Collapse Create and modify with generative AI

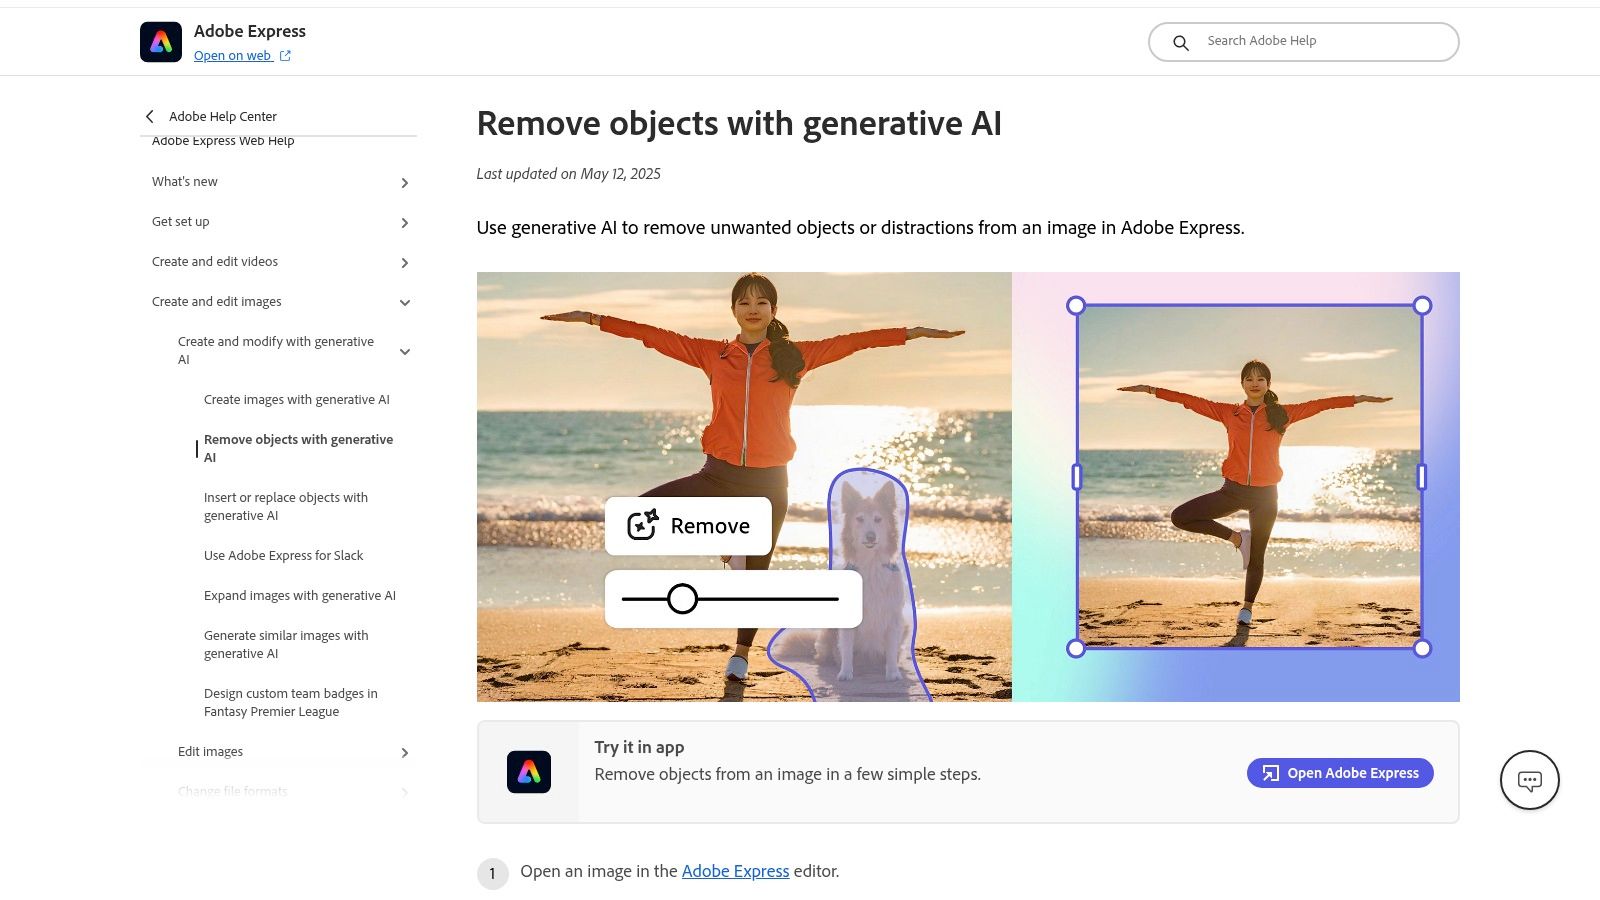pyautogui.click(x=404, y=352)
